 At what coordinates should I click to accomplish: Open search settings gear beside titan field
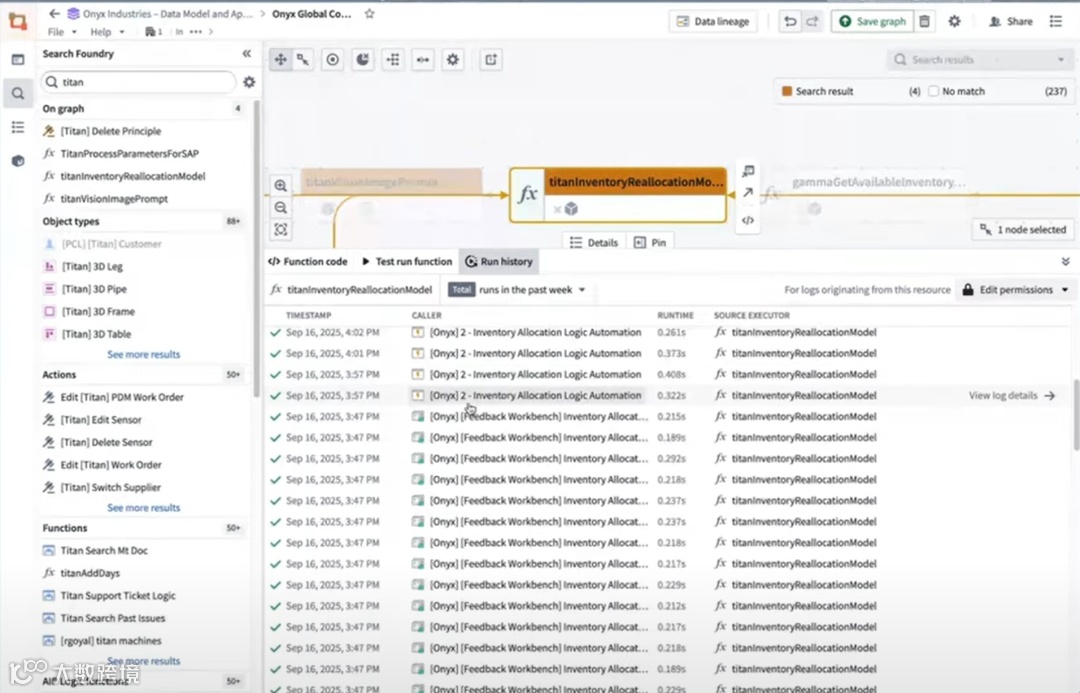pos(249,82)
